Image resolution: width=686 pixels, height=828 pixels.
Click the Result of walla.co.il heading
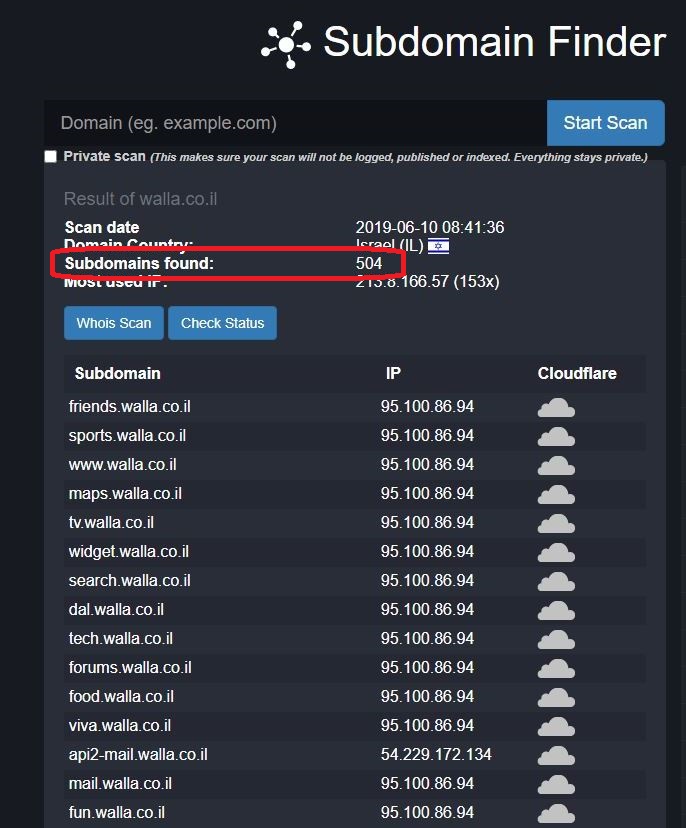click(x=140, y=199)
